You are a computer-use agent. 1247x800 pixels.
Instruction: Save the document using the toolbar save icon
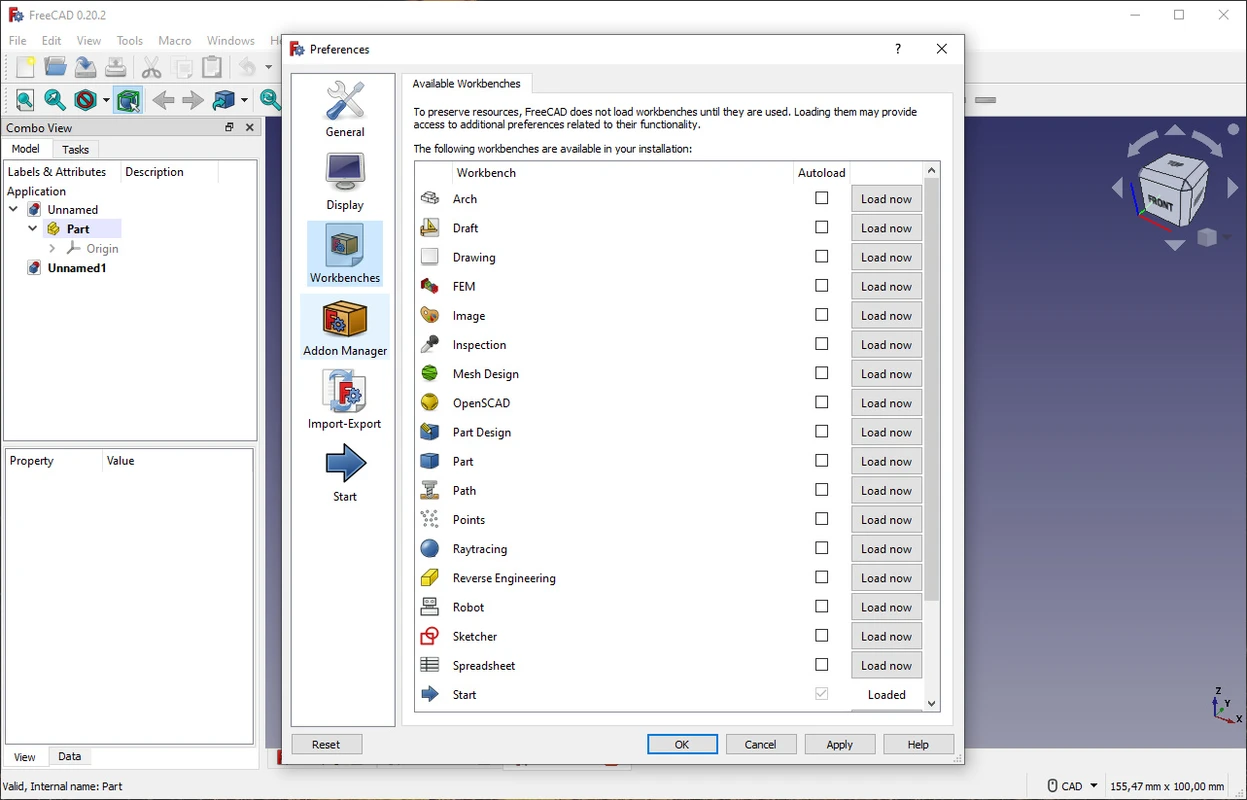click(86, 68)
